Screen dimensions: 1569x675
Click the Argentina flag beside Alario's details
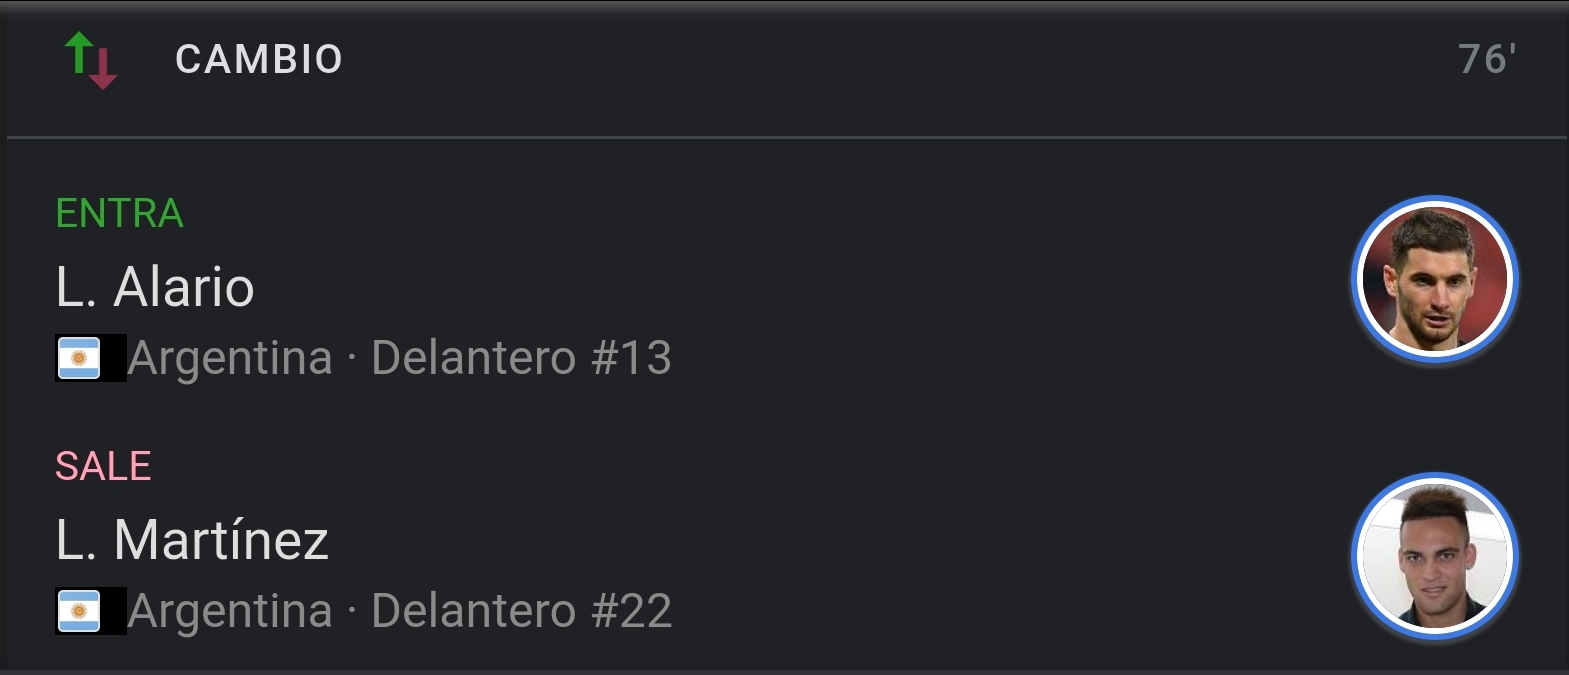(x=79, y=358)
